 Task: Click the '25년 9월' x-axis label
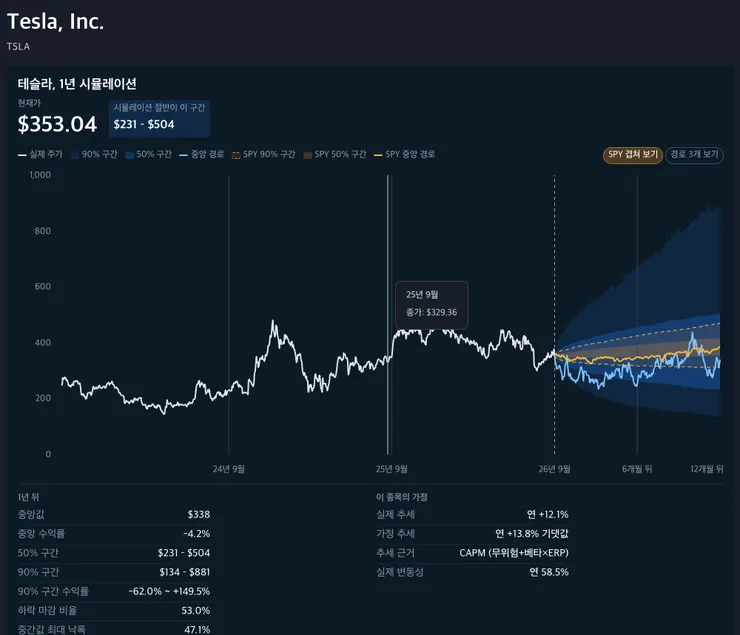[391, 469]
